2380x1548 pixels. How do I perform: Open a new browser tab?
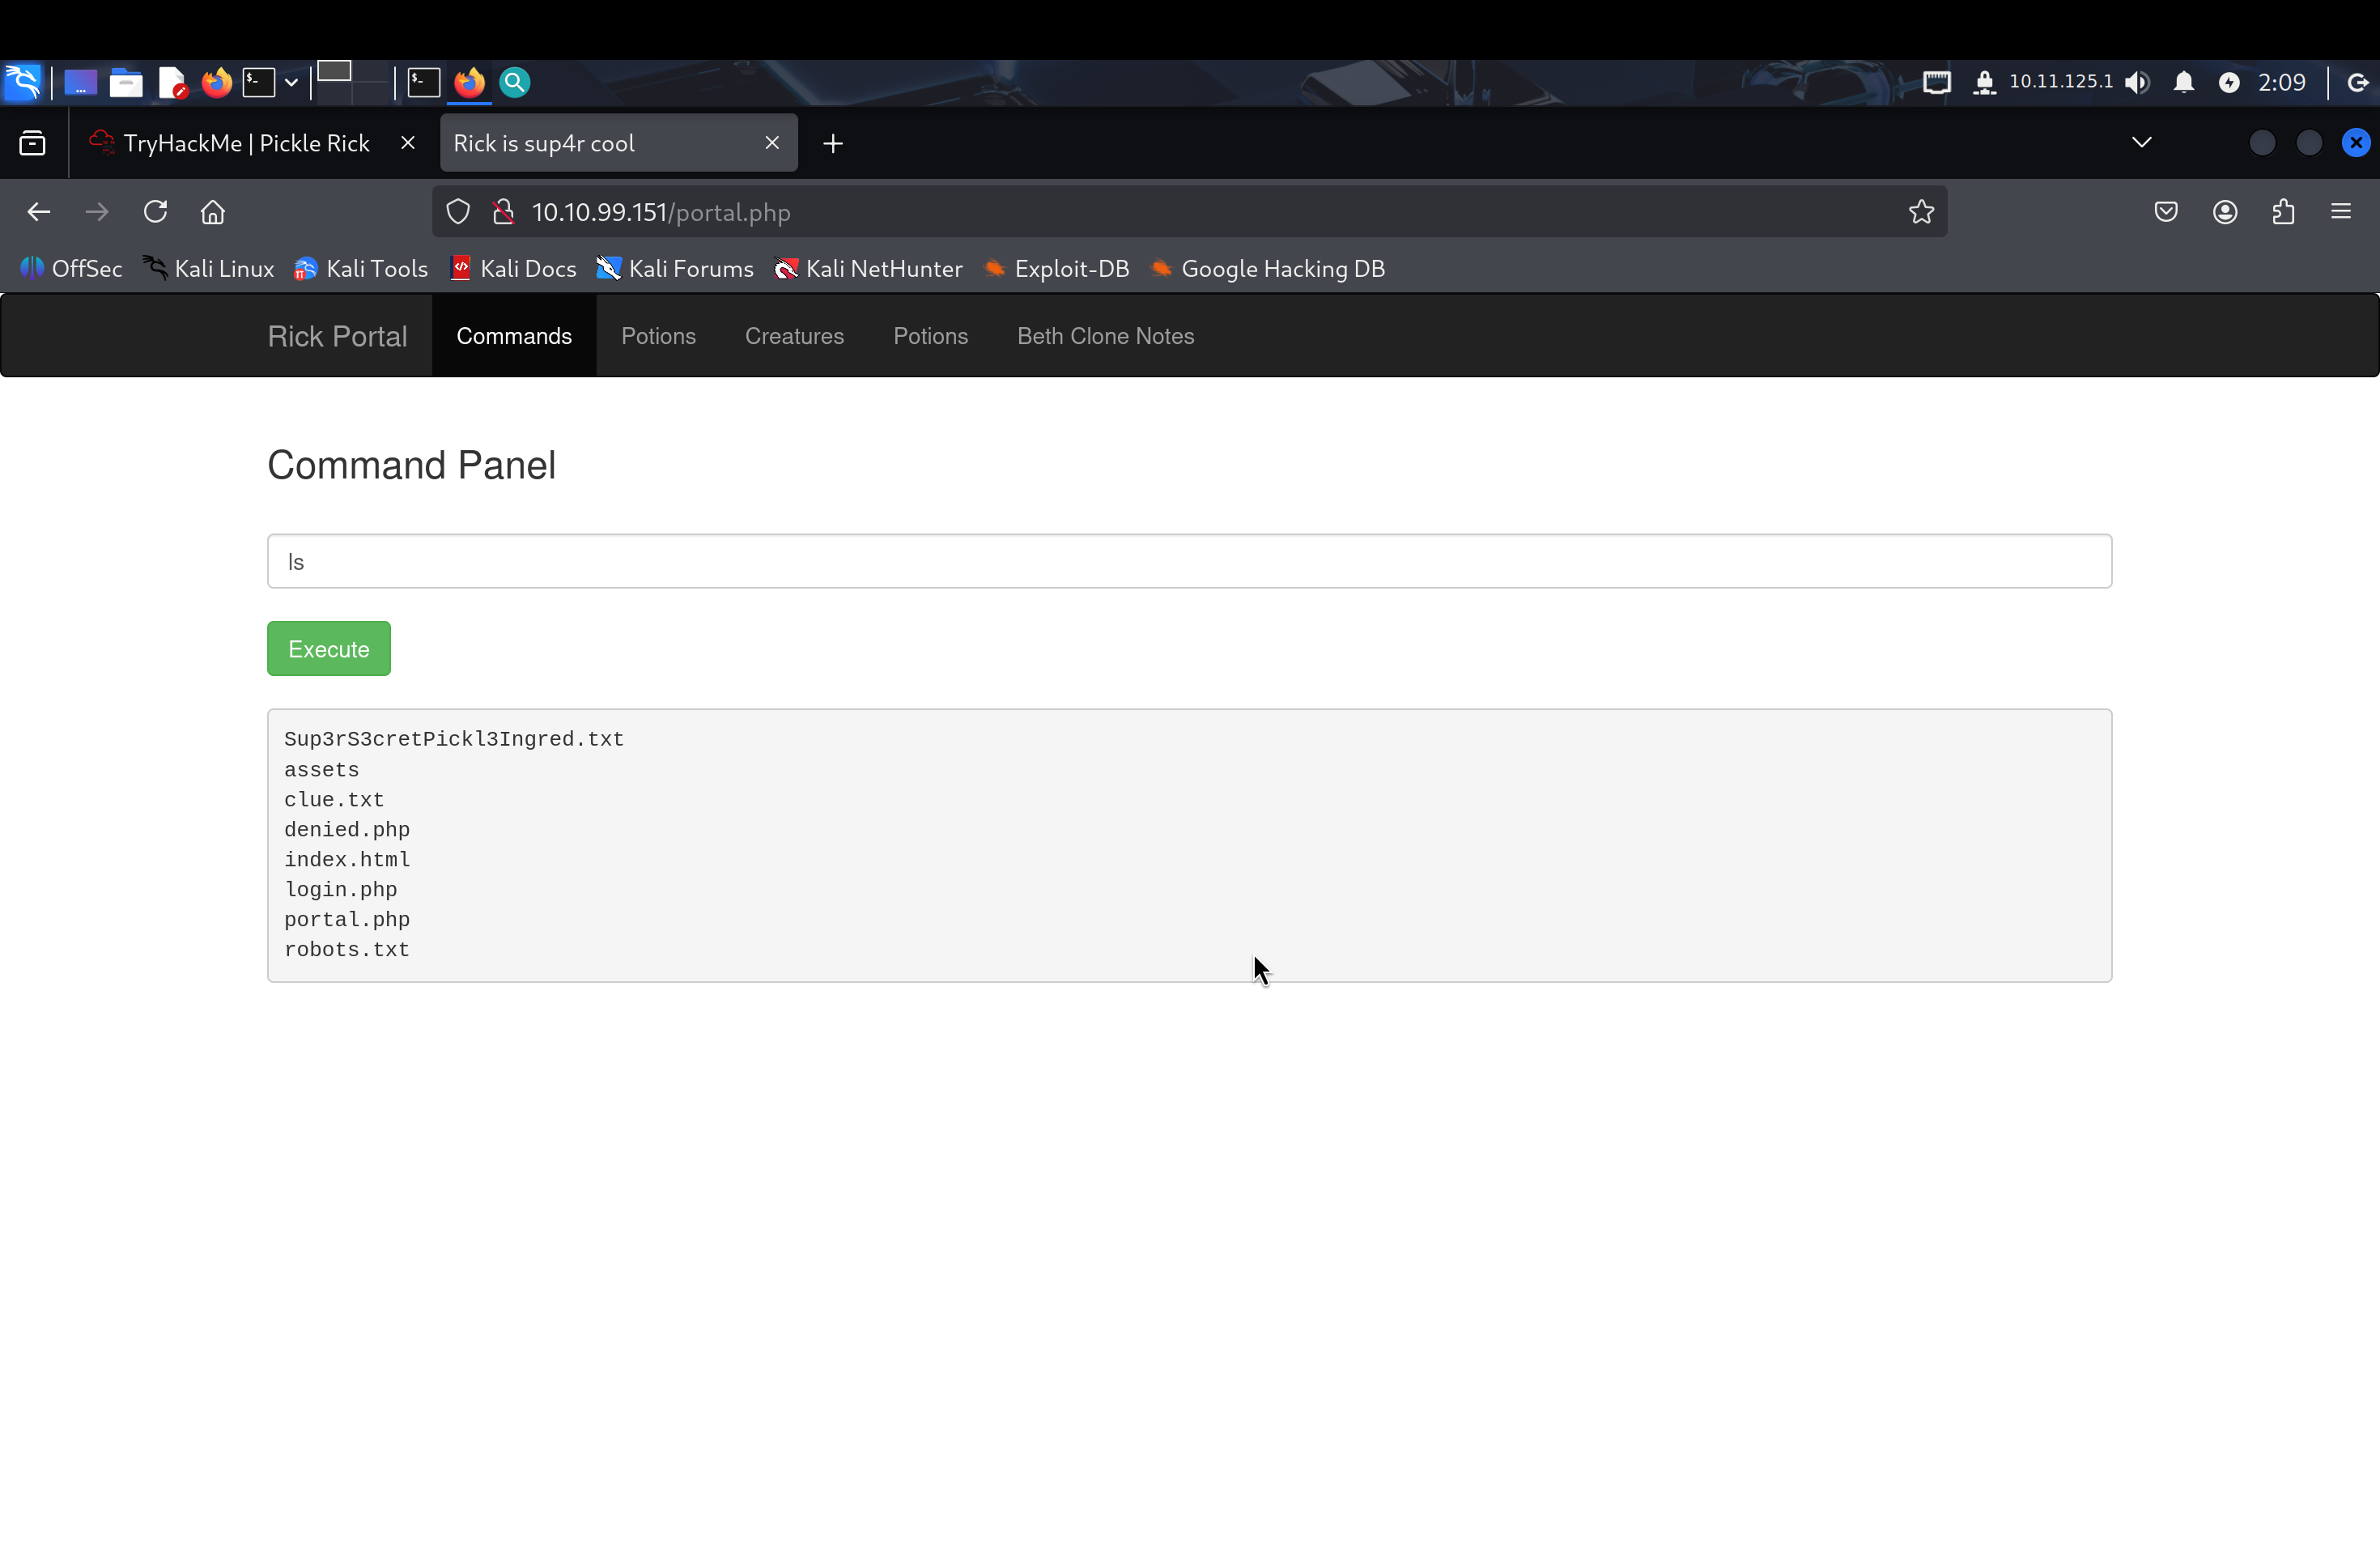click(x=833, y=144)
